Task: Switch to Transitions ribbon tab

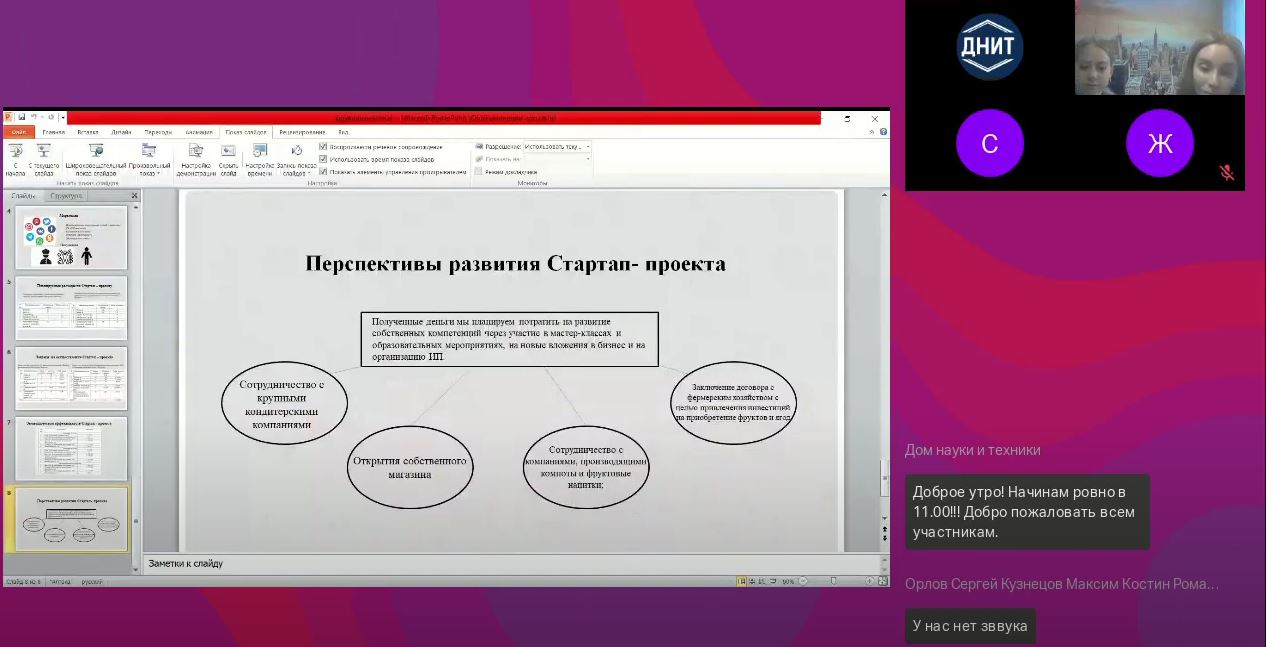Action: point(158,132)
